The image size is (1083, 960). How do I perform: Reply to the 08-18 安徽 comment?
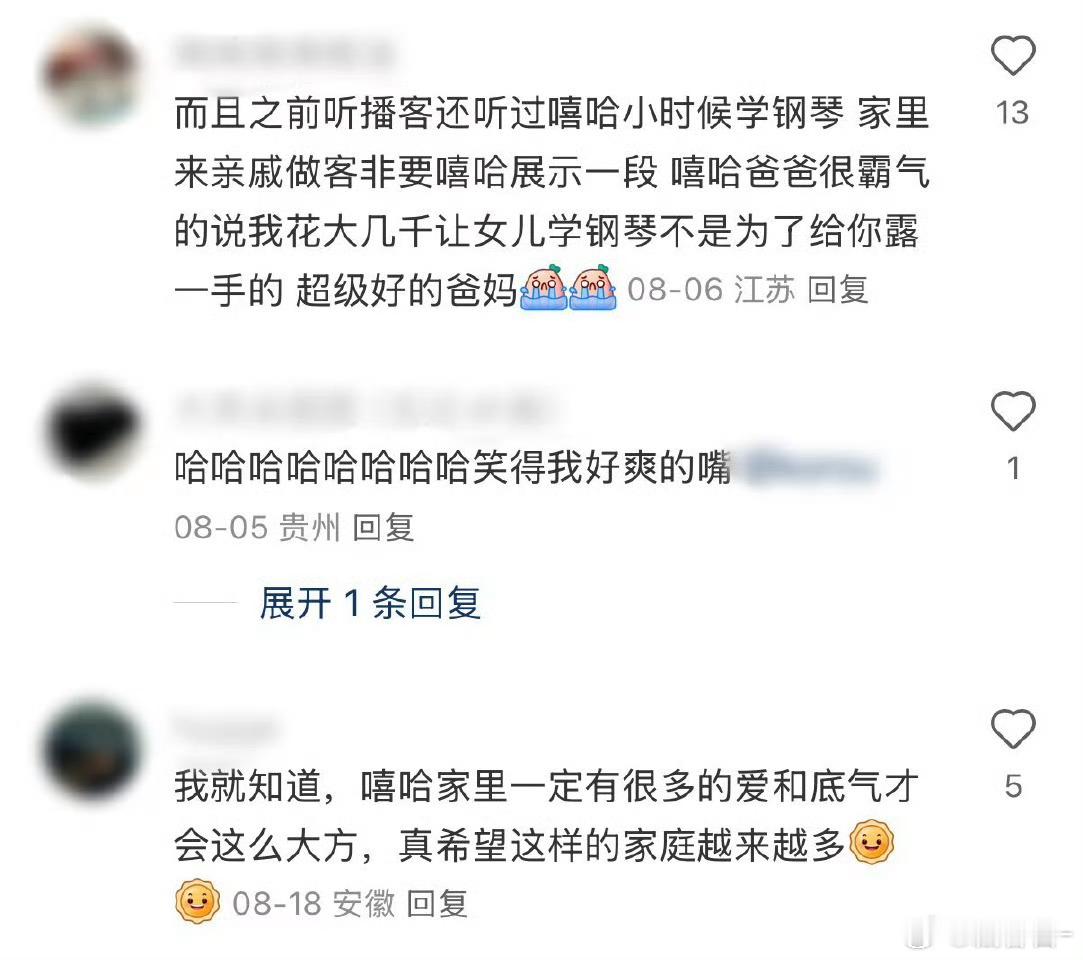(x=437, y=903)
